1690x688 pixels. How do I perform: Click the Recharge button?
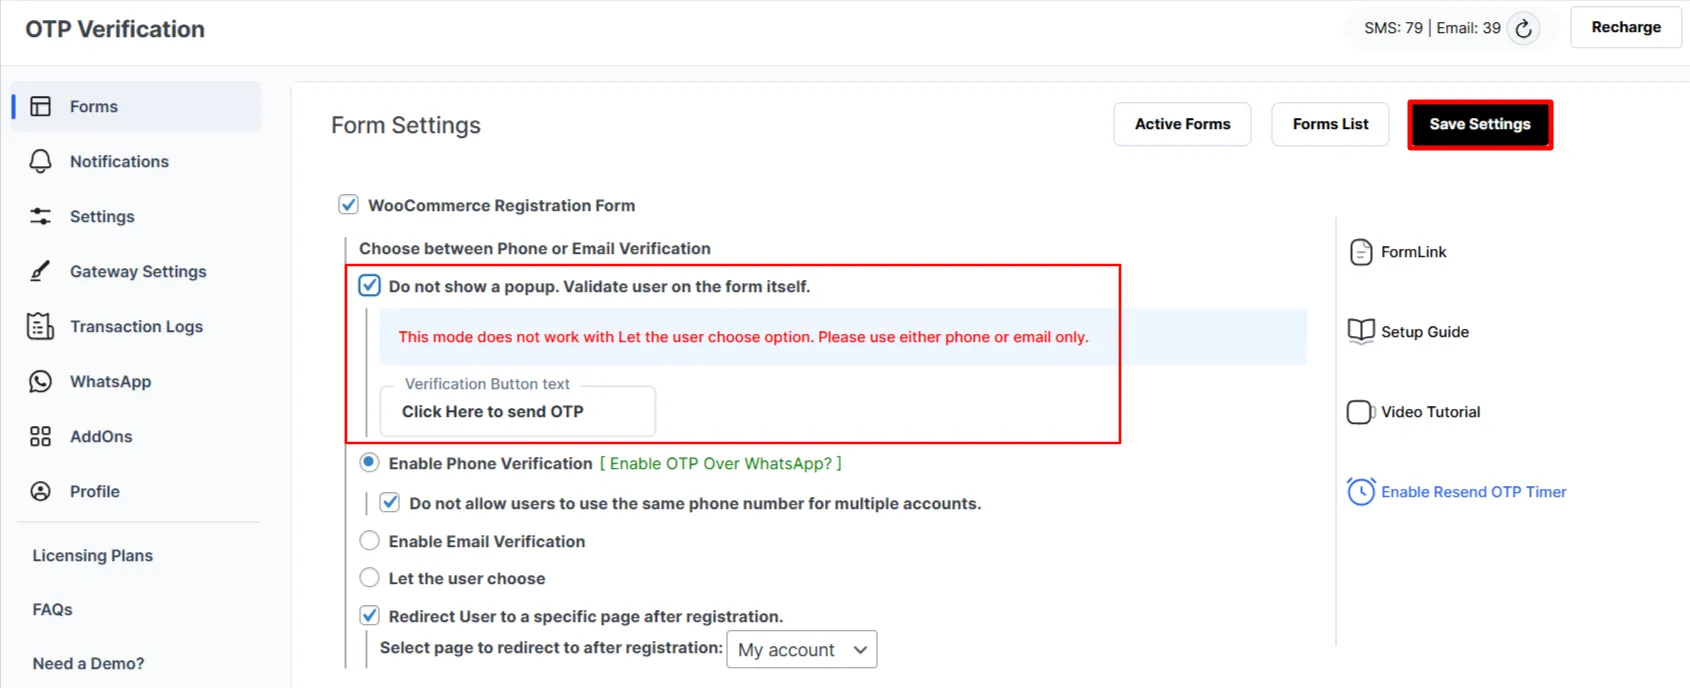pos(1626,27)
